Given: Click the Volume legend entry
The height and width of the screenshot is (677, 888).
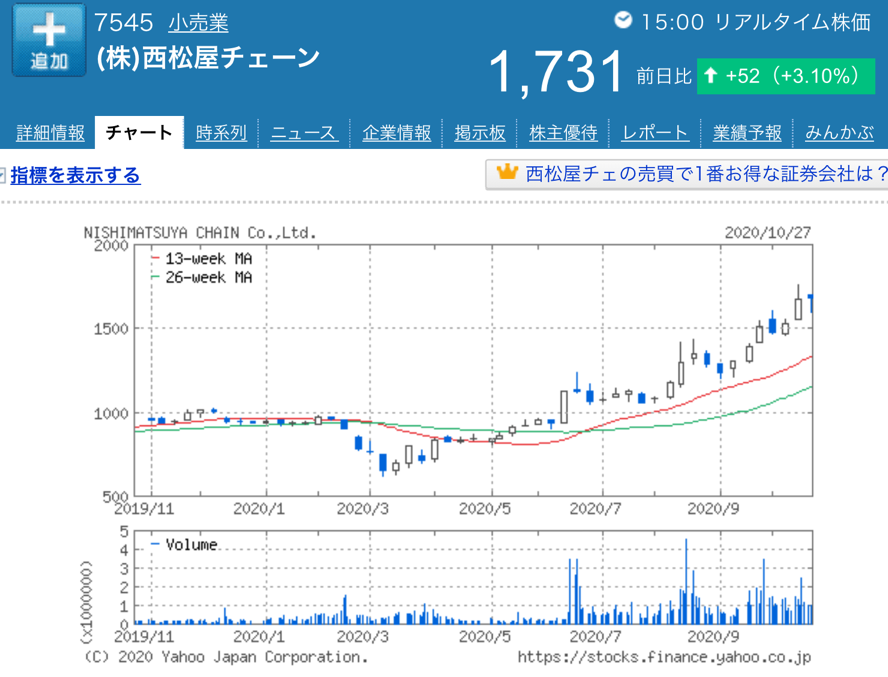Looking at the screenshot, I should click(x=185, y=545).
